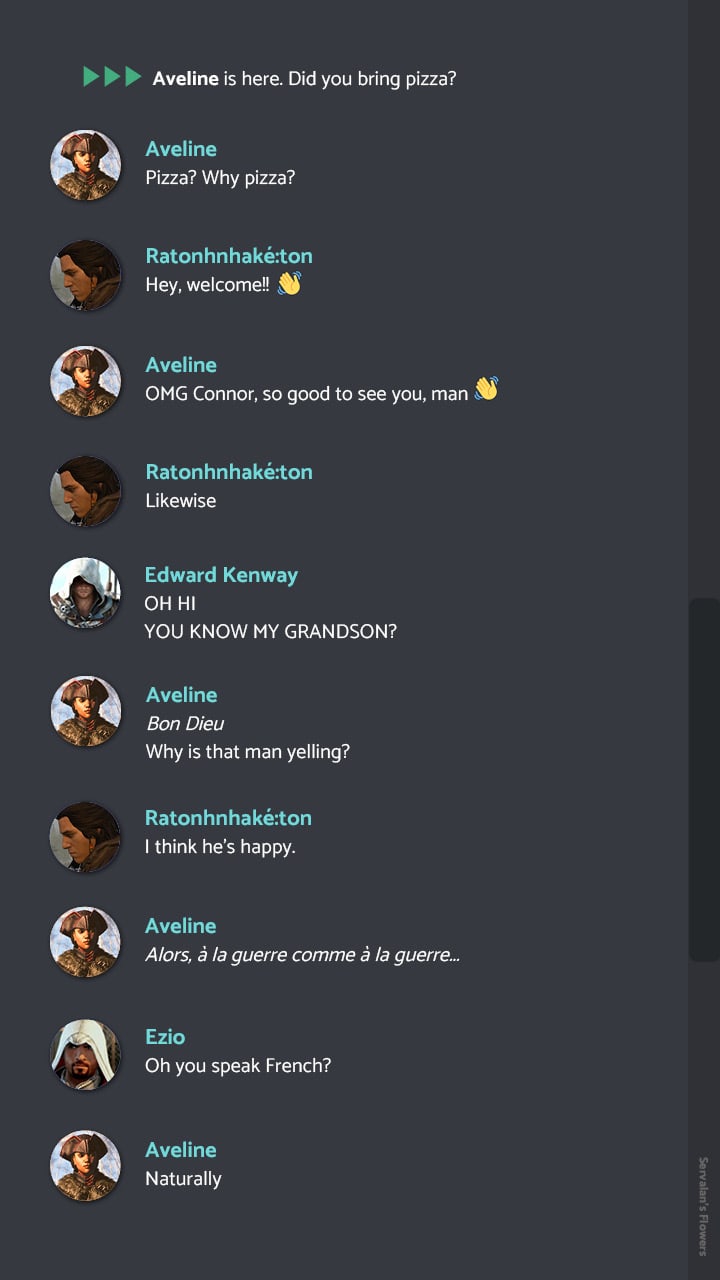Viewport: 720px width, 1280px height.
Task: Open the Edward Kenway username
Action: pos(221,575)
